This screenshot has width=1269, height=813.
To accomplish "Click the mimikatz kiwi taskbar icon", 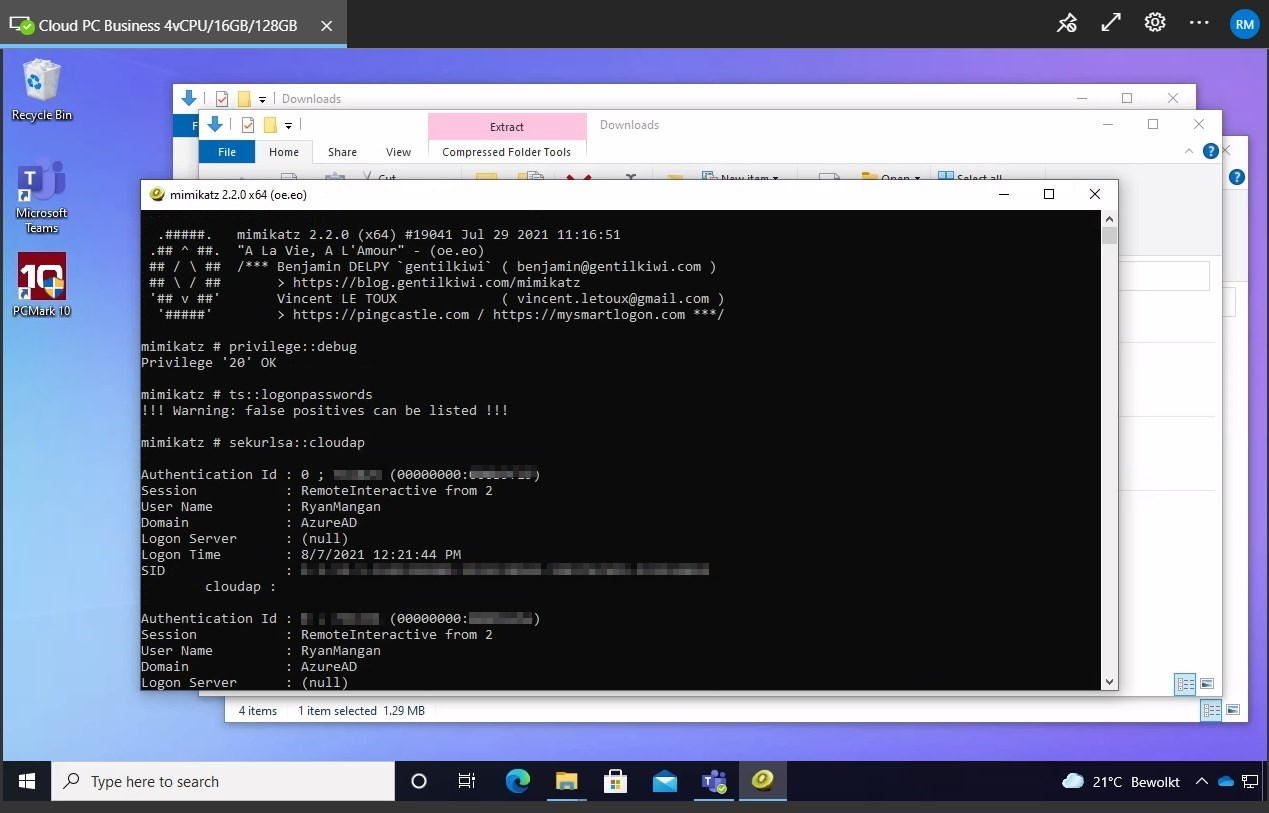I will [763, 782].
